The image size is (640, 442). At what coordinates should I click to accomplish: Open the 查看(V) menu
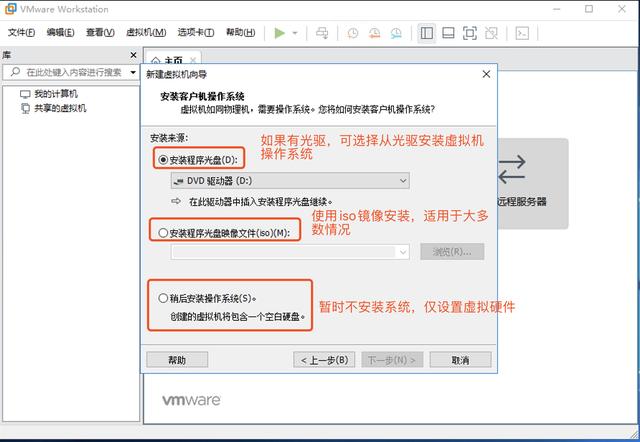[x=100, y=32]
